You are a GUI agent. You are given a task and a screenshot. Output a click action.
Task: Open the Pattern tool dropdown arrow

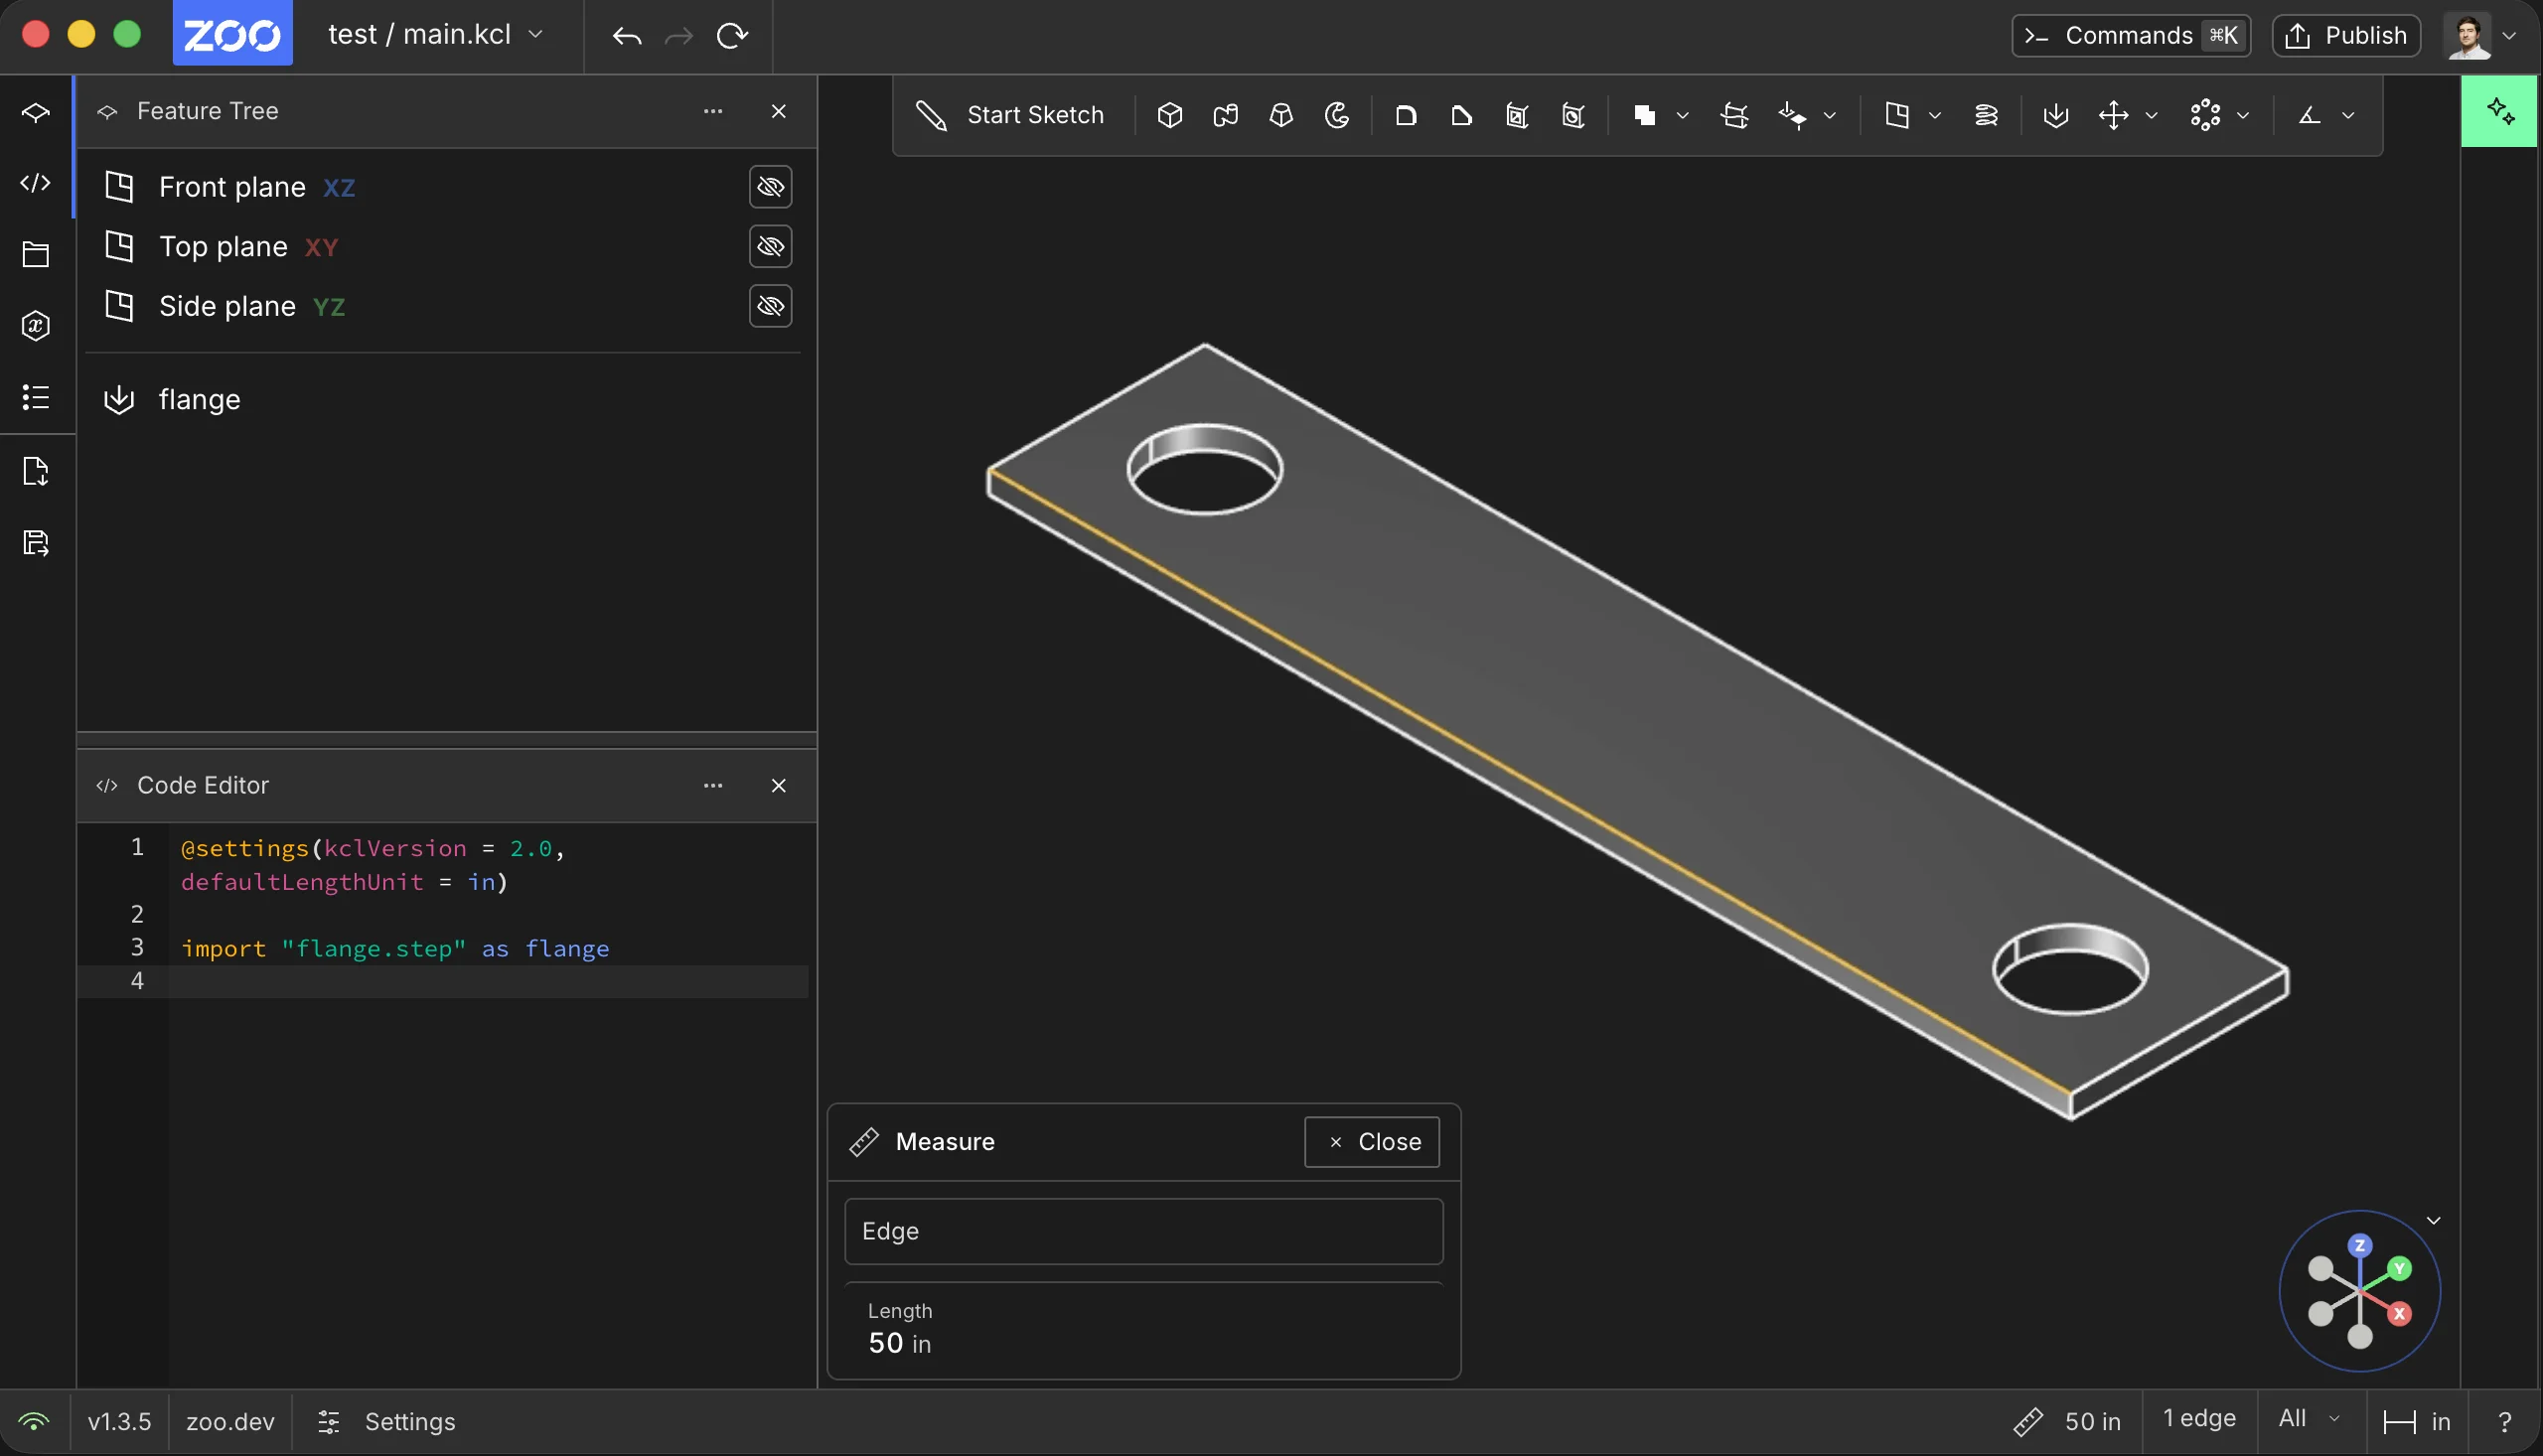(2243, 116)
